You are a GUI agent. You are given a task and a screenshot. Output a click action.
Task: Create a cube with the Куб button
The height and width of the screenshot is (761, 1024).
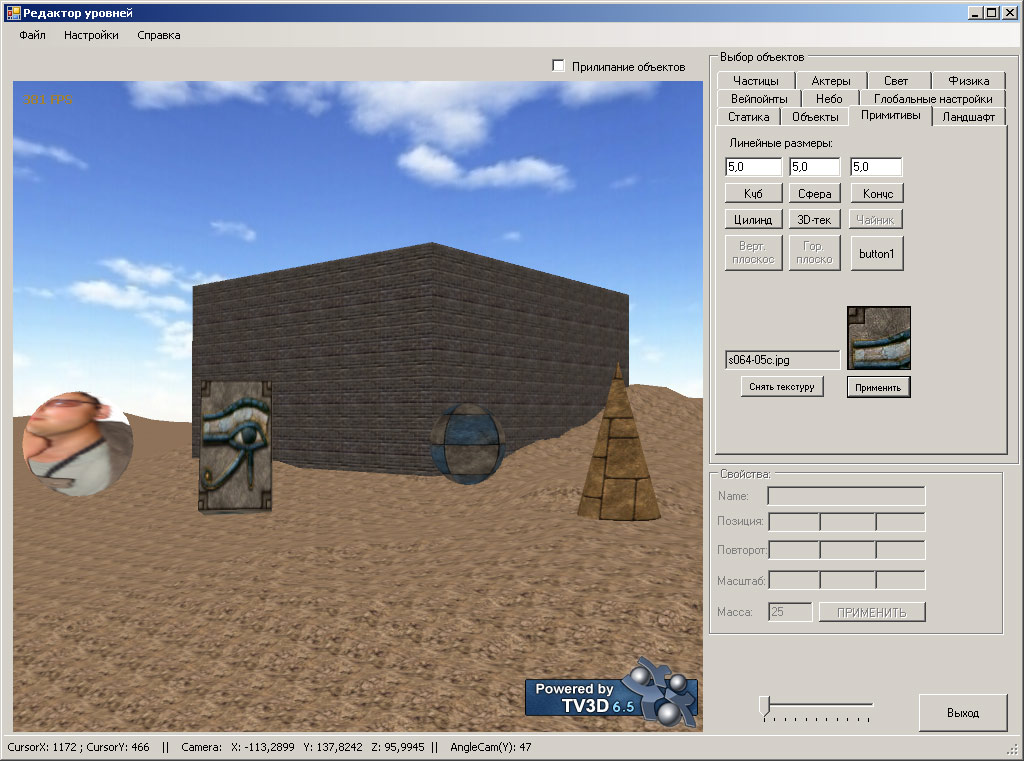click(x=753, y=193)
